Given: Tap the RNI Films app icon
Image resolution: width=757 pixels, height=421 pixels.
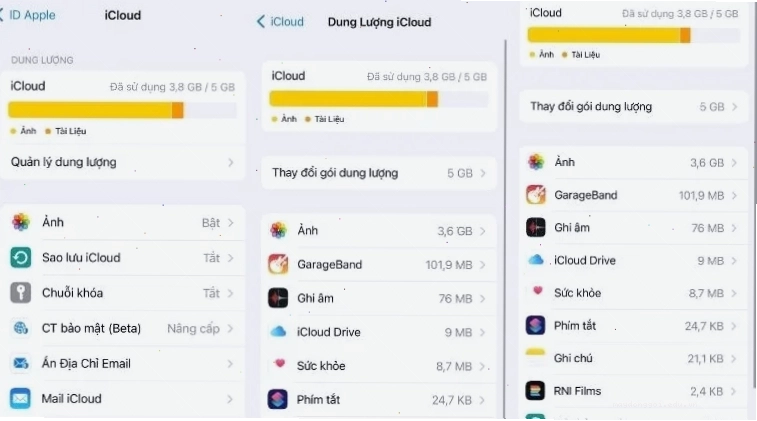Looking at the screenshot, I should pos(536,391).
